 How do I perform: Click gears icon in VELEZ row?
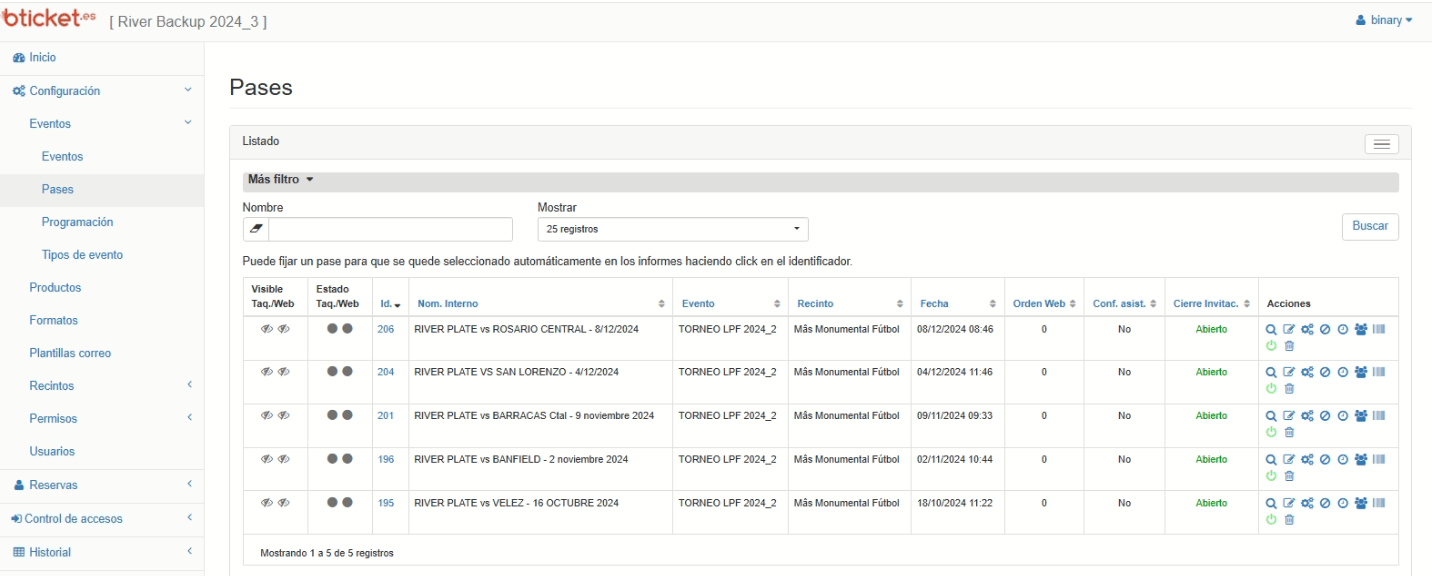coord(1306,502)
